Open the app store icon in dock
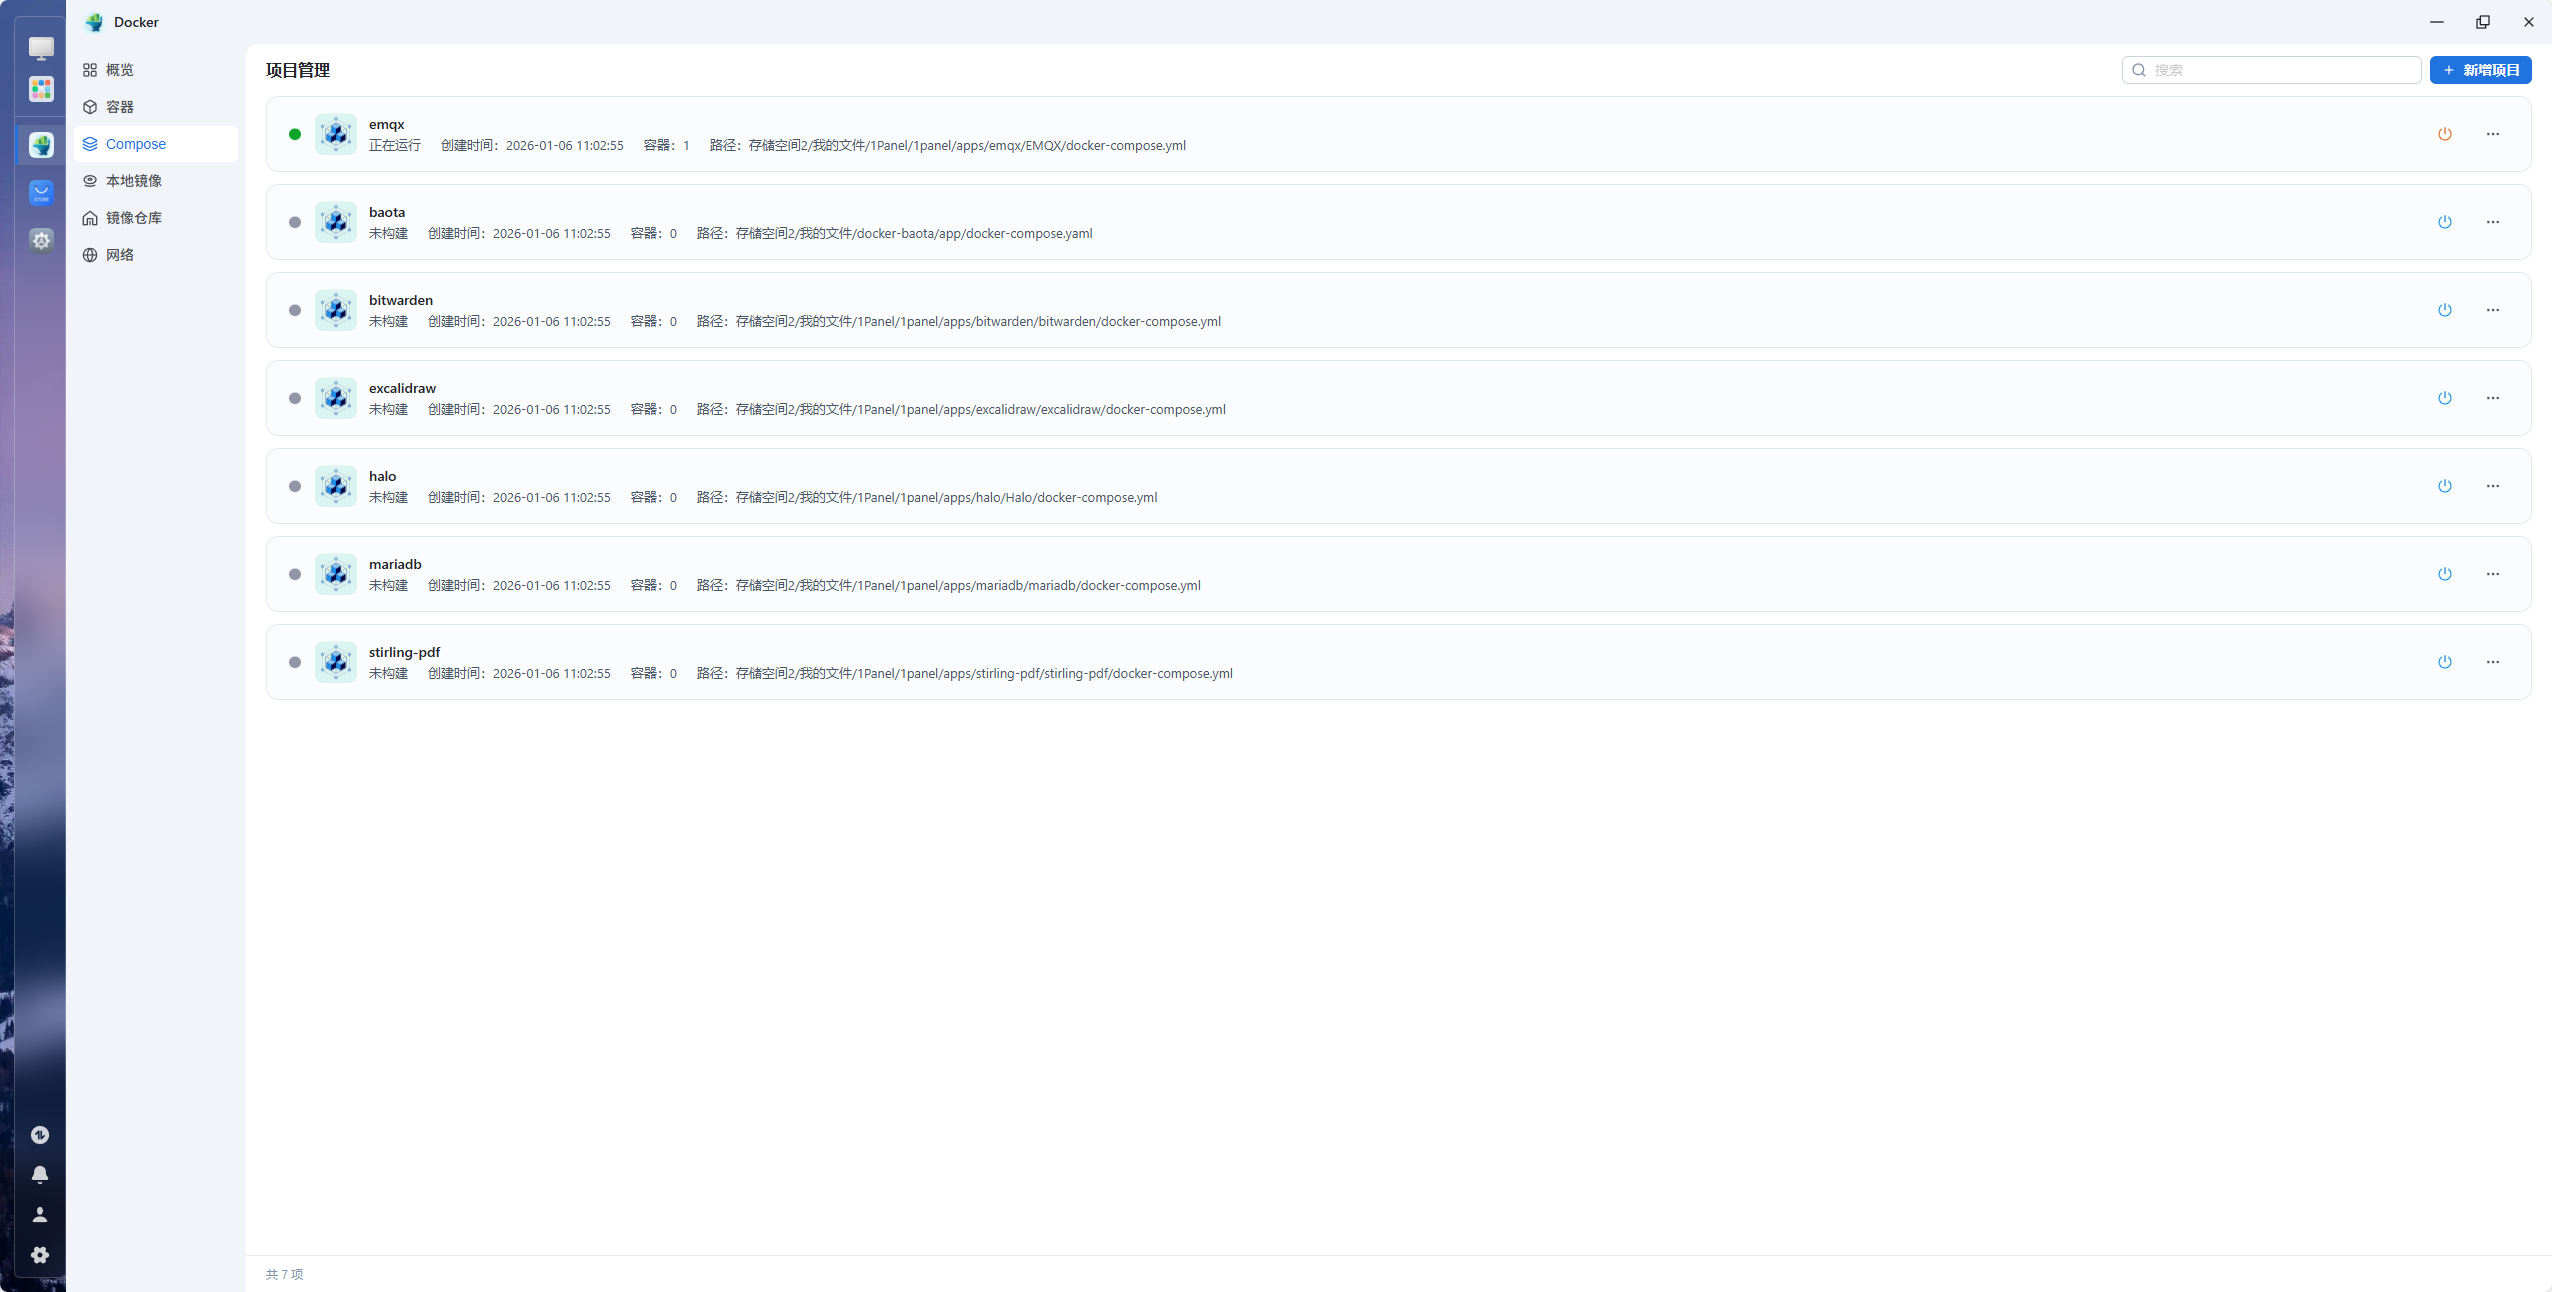Viewport: 2552px width, 1292px height. [x=41, y=192]
